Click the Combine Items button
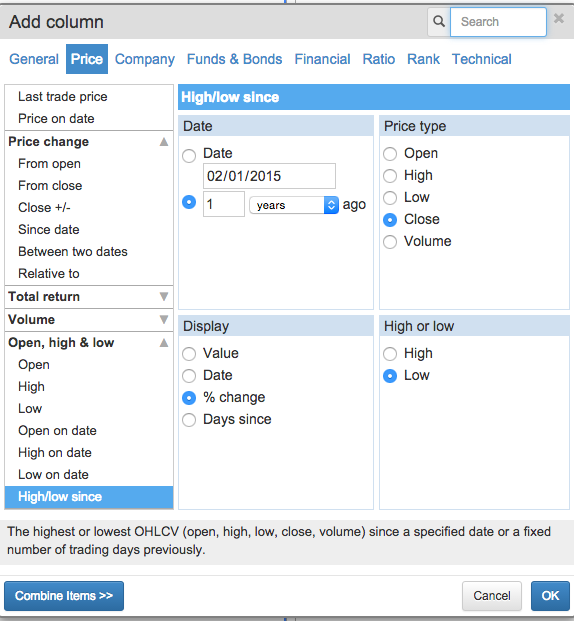Image resolution: width=574 pixels, height=621 pixels. pyautogui.click(x=64, y=596)
